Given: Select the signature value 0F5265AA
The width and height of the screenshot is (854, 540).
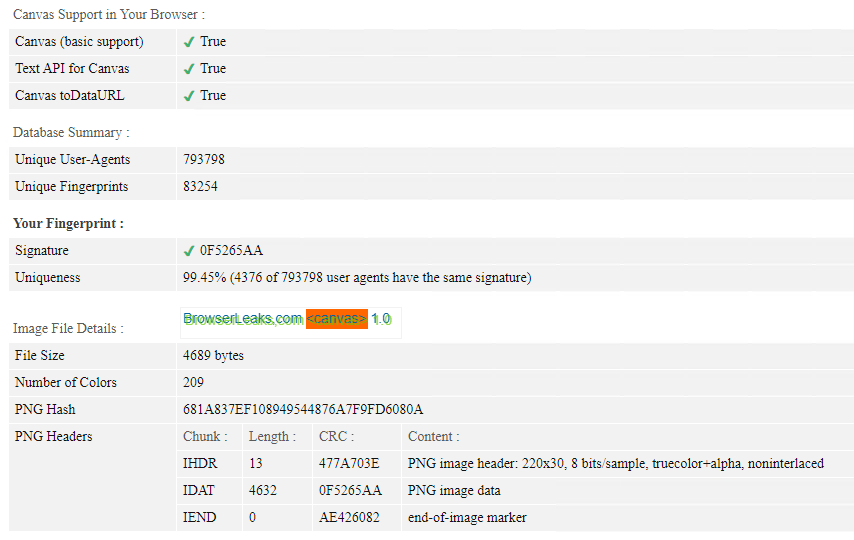Looking at the screenshot, I should coord(231,250).
